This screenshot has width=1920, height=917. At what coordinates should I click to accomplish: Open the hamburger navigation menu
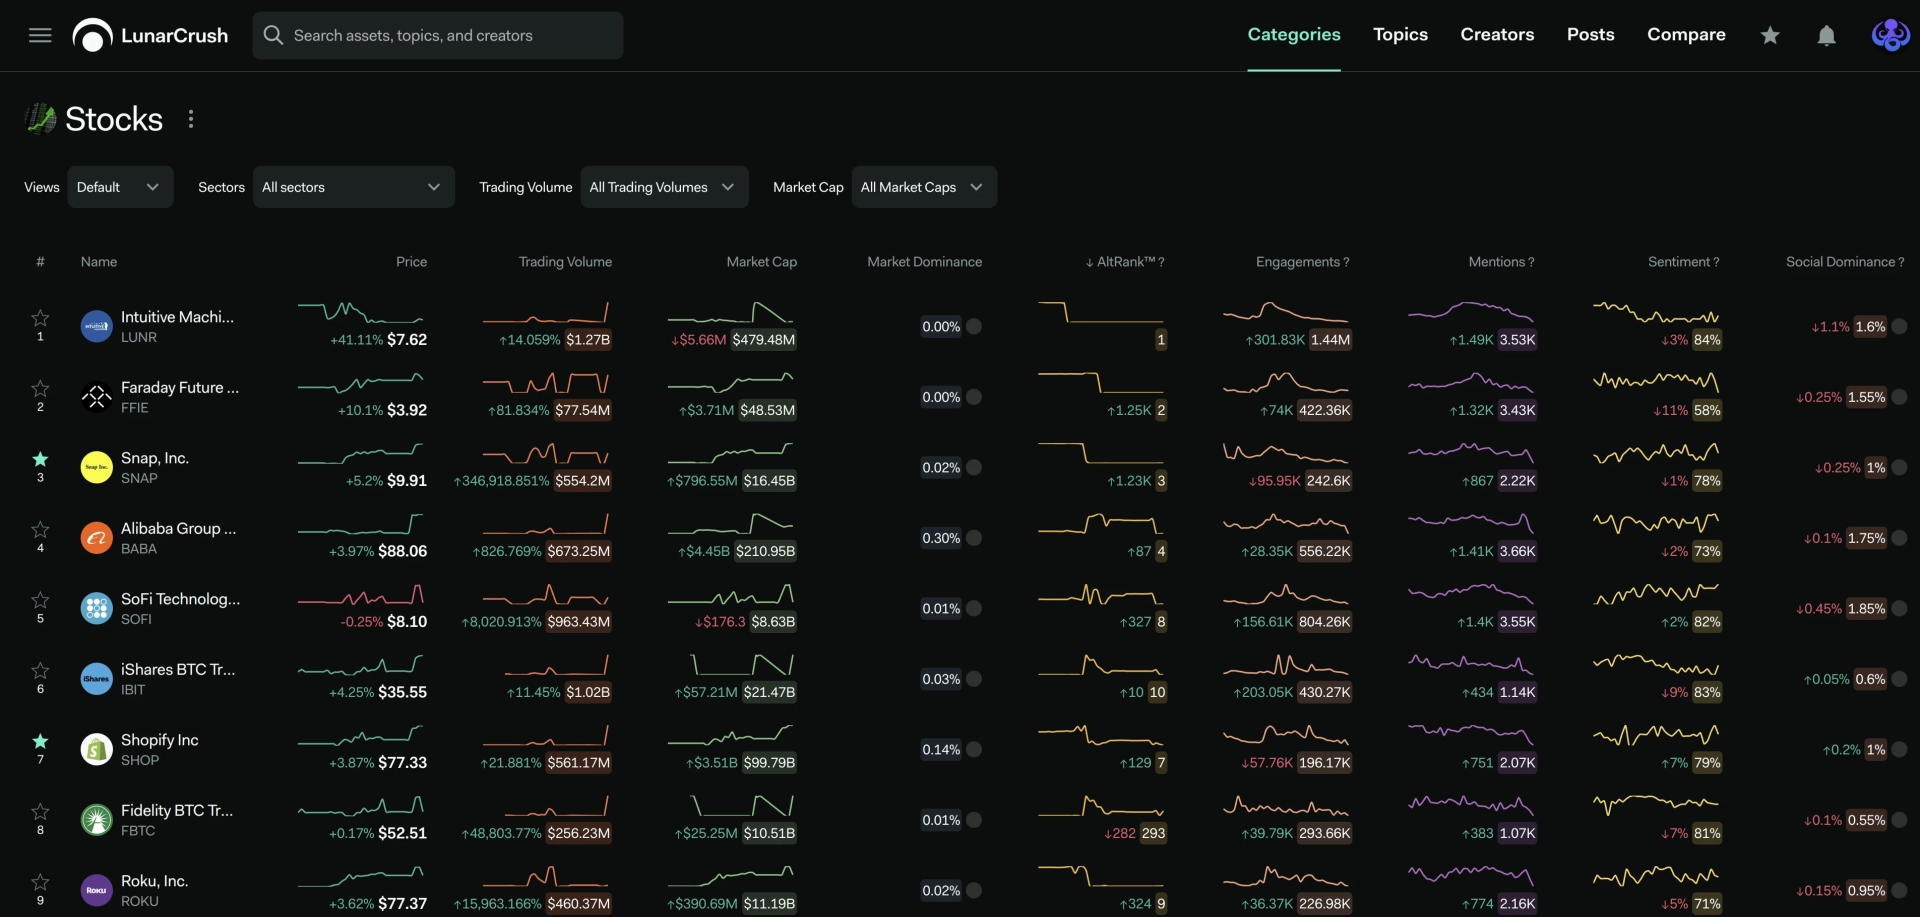pyautogui.click(x=40, y=35)
